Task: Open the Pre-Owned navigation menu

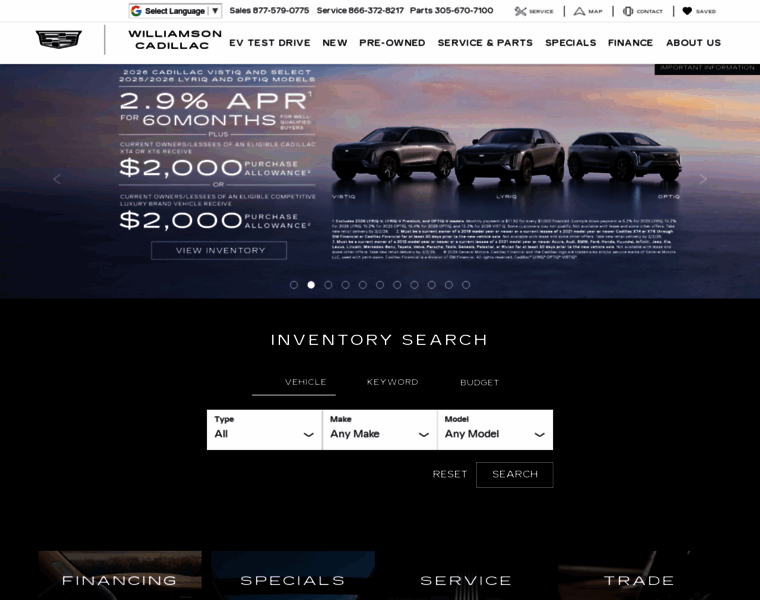Action: (x=392, y=43)
